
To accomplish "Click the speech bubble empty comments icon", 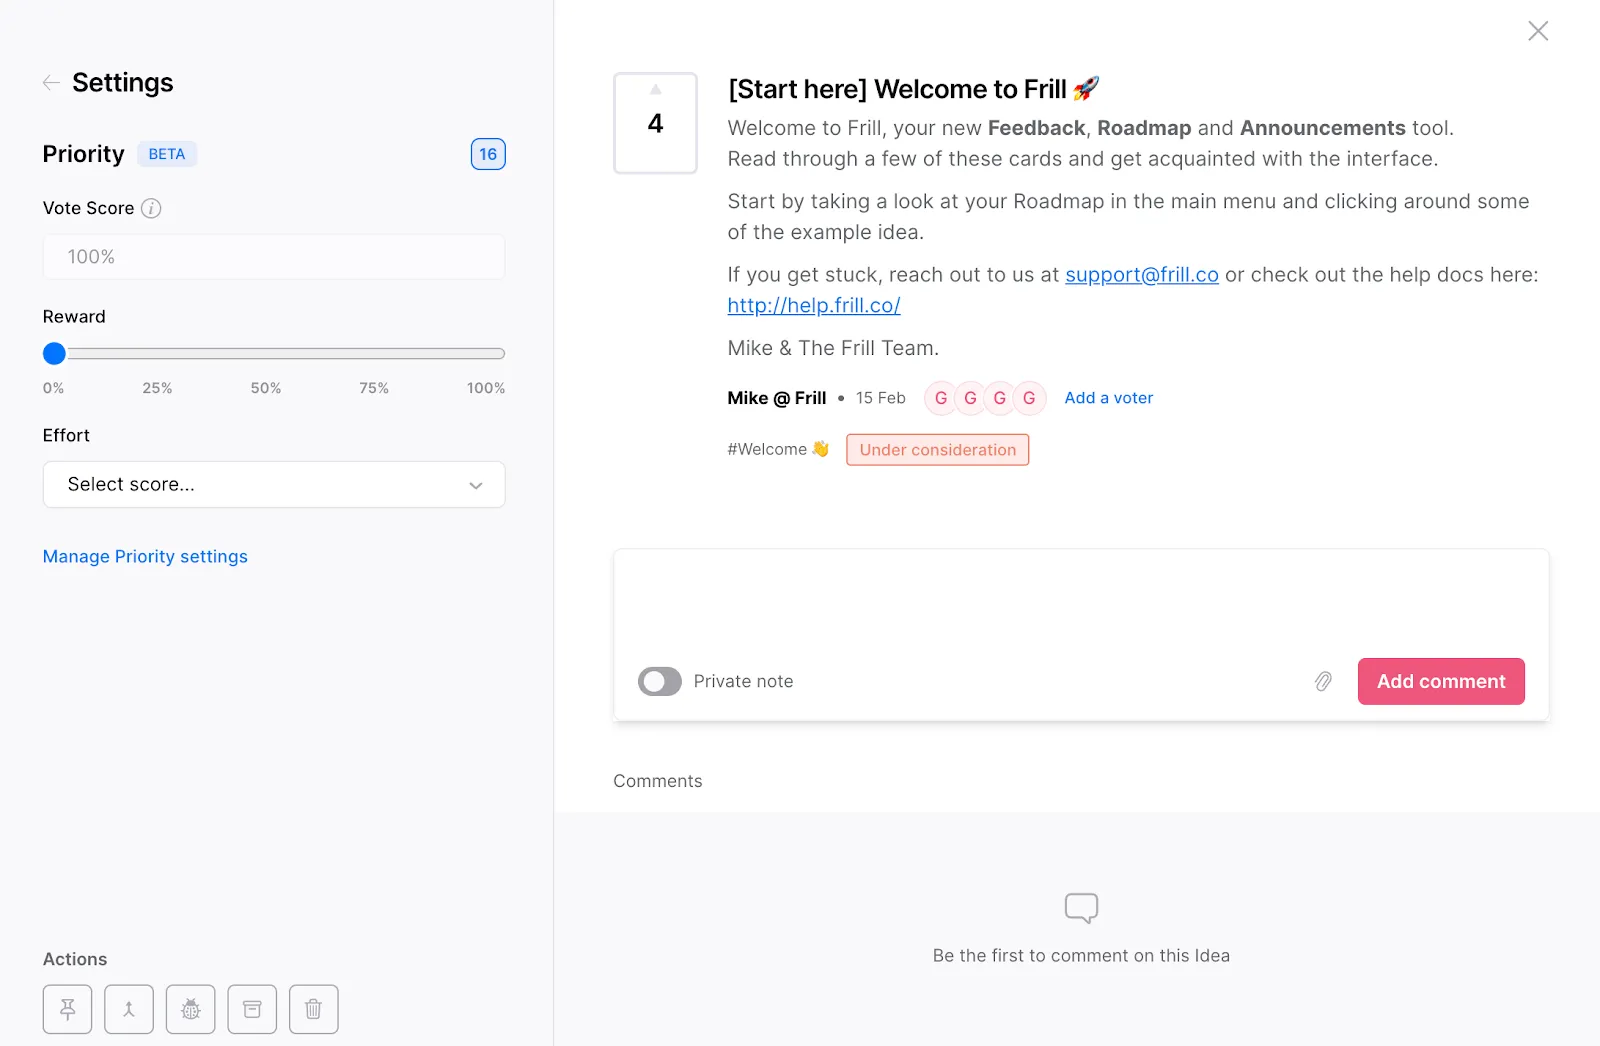I will 1081,908.
